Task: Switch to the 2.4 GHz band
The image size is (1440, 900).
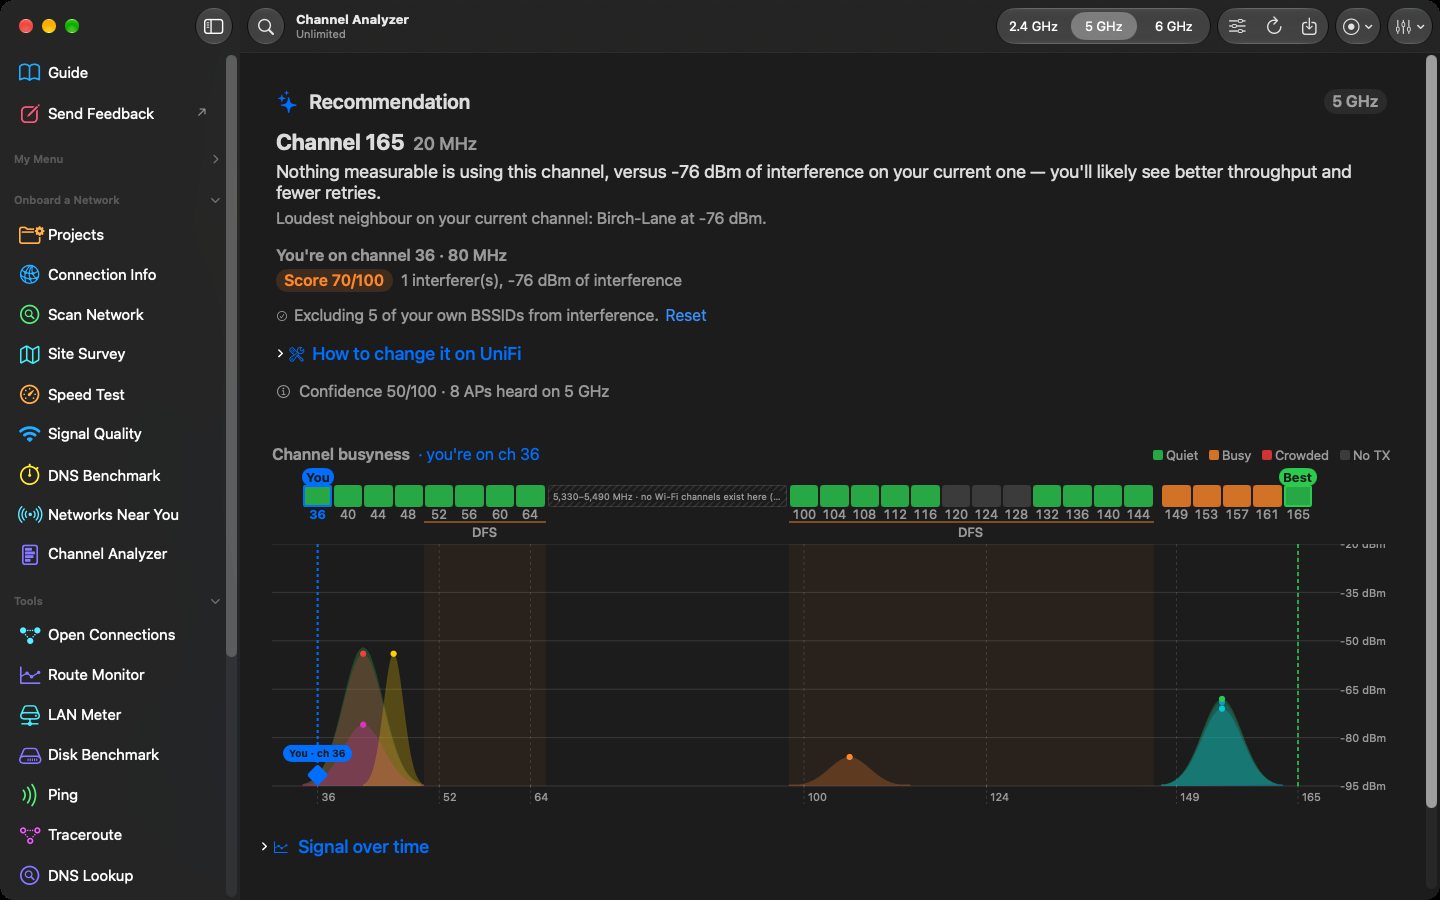Action: (x=1033, y=27)
